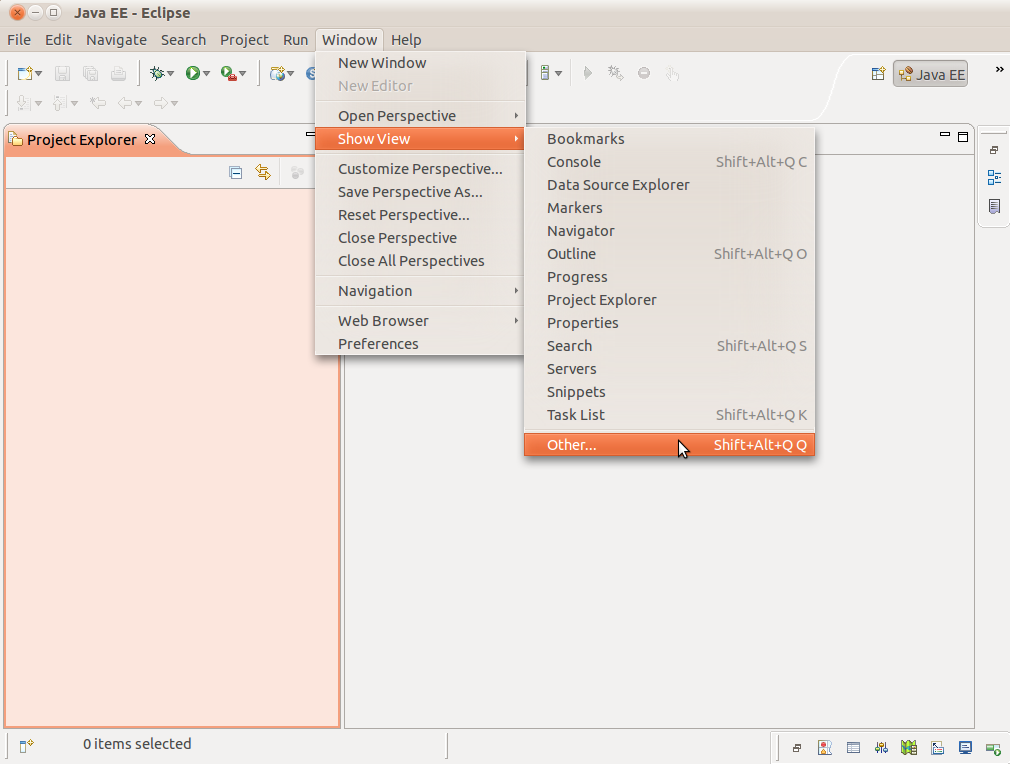Click the Collapse All icon in Project Explorer
This screenshot has height=764, width=1010.
(236, 172)
